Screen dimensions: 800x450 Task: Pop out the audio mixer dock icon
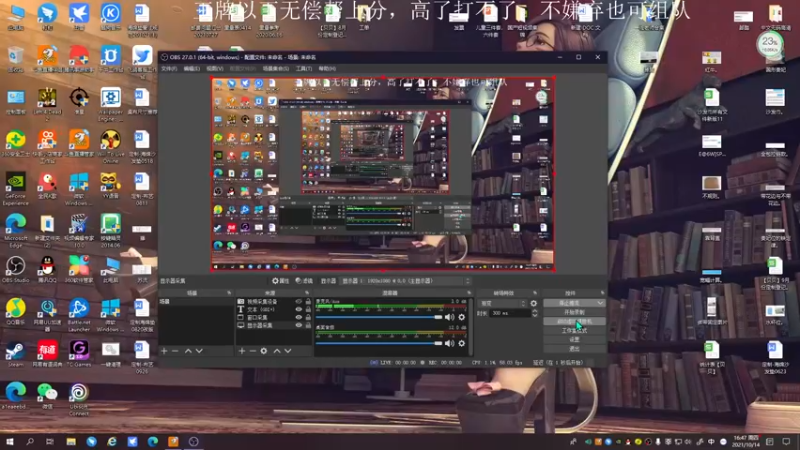click(469, 293)
